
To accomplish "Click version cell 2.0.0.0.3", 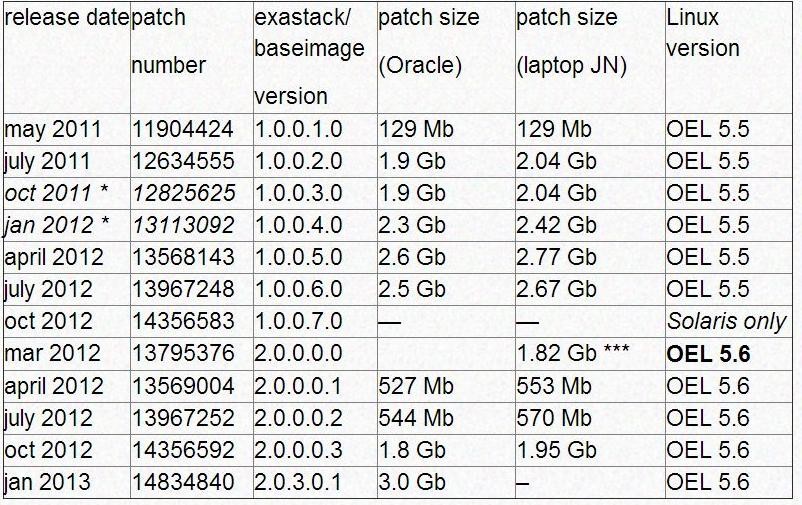I will click(x=298, y=450).
